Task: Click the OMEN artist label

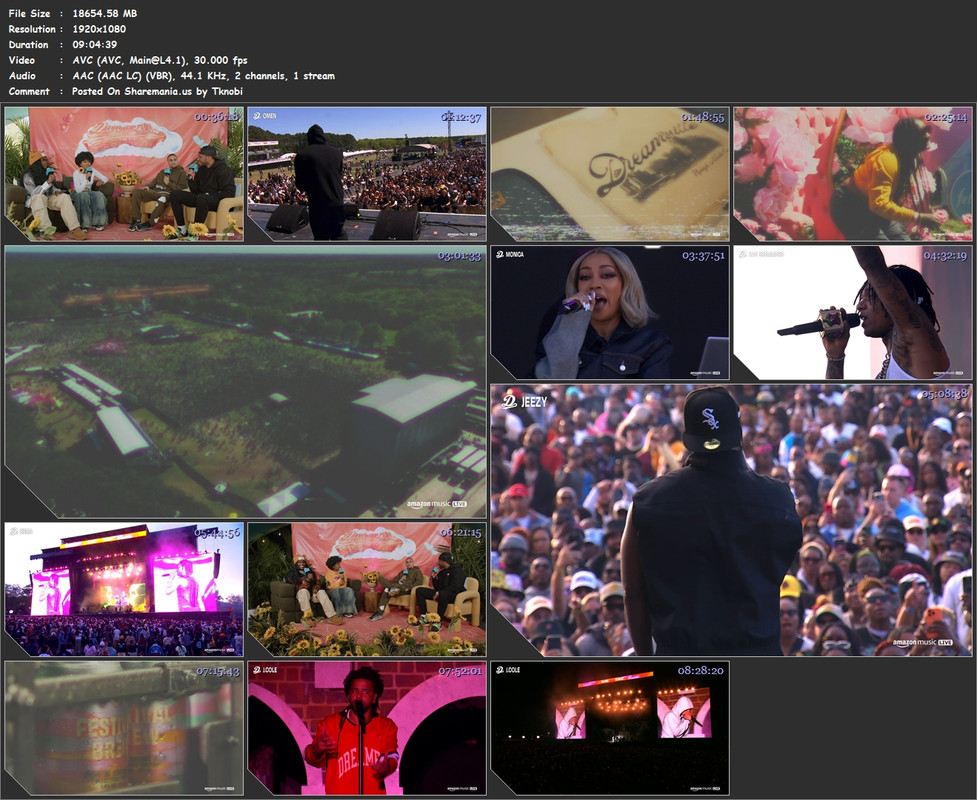Action: coord(270,116)
